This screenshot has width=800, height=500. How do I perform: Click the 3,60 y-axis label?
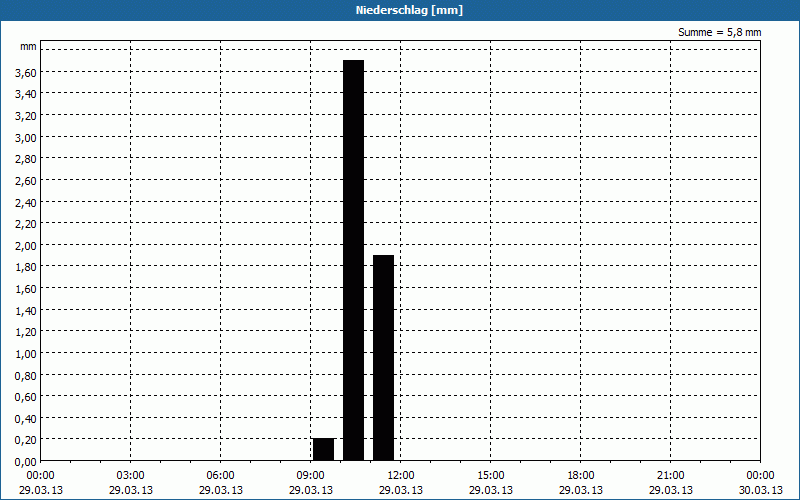(x=26, y=73)
